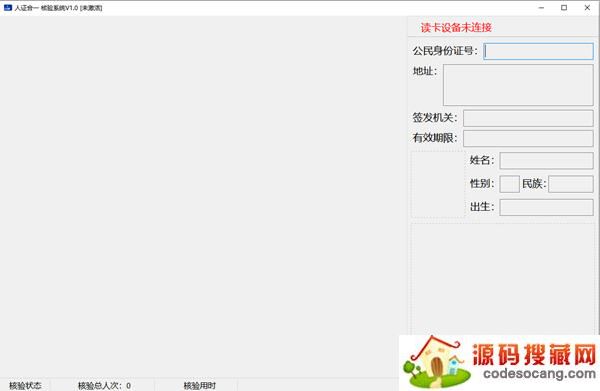Click the citizen ID number input field

coord(539,51)
